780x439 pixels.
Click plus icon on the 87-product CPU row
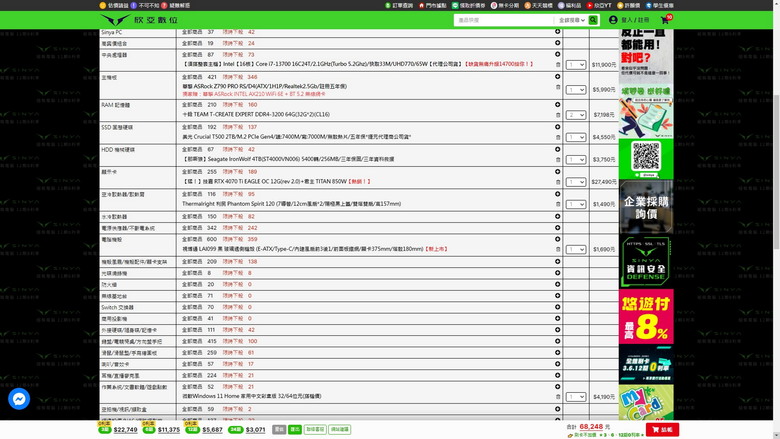pos(557,54)
